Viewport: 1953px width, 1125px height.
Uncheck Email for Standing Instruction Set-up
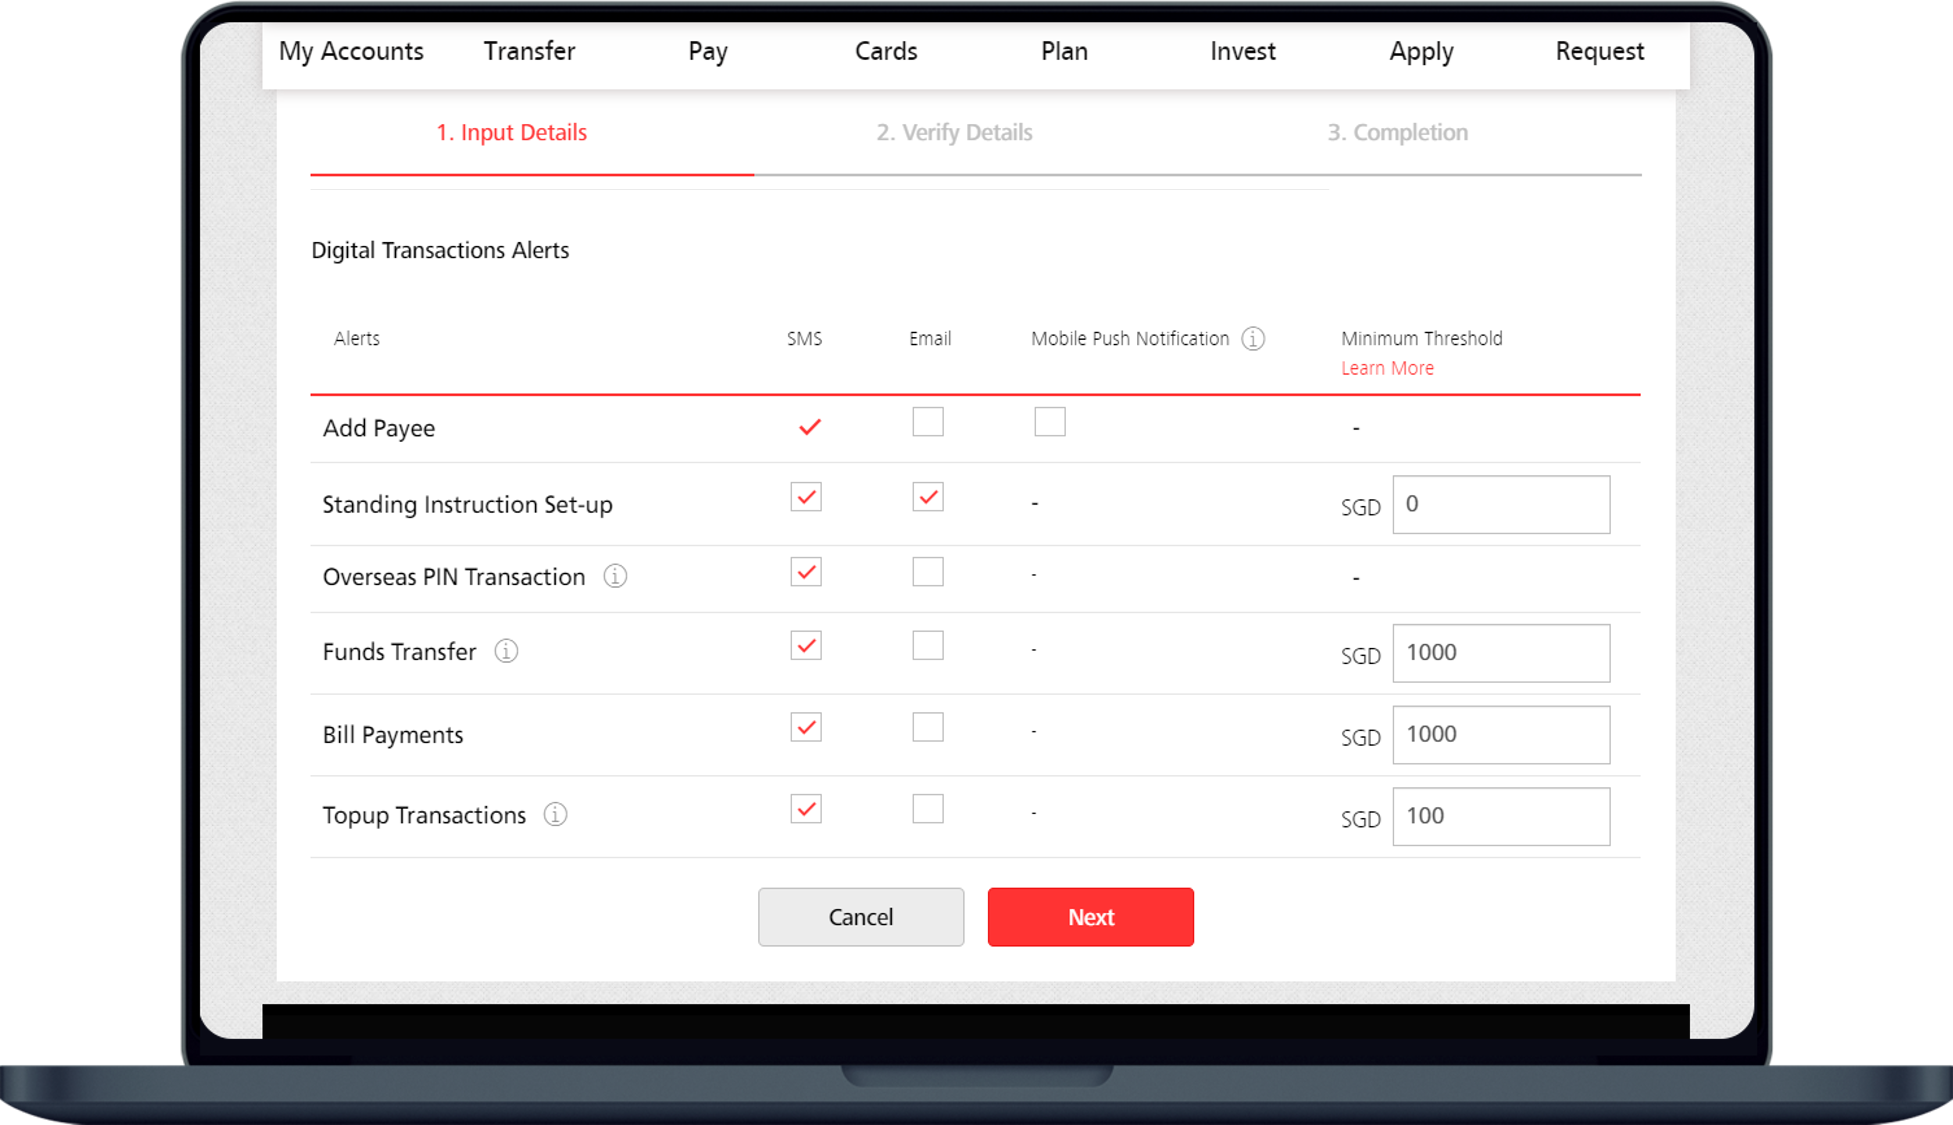(928, 497)
